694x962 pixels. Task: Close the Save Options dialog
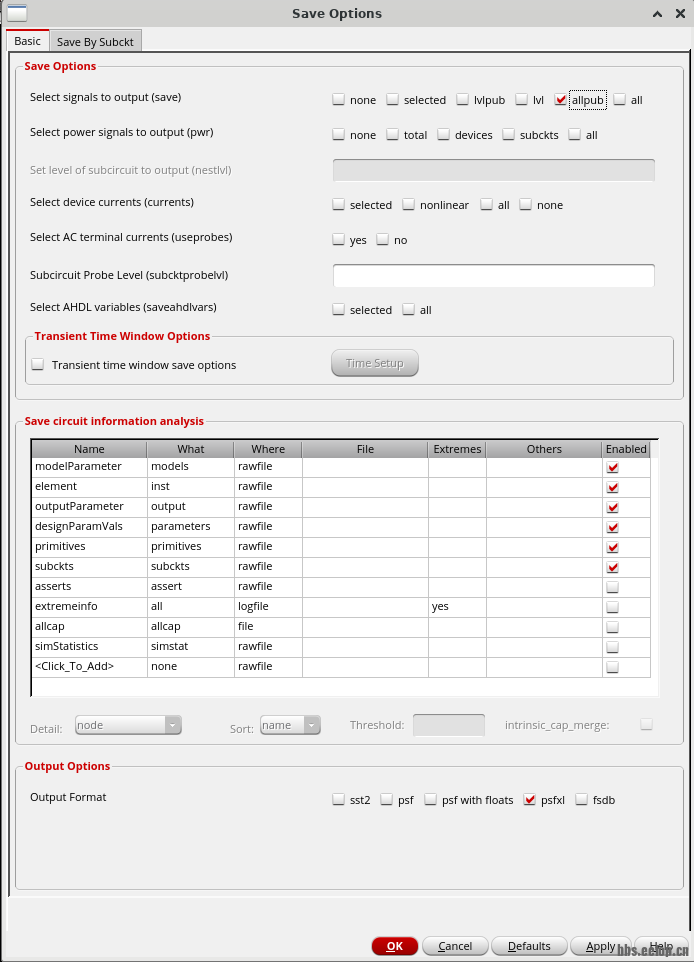680,13
